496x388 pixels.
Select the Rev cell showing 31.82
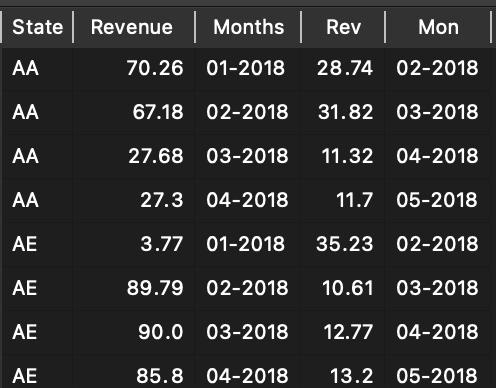[x=343, y=112]
